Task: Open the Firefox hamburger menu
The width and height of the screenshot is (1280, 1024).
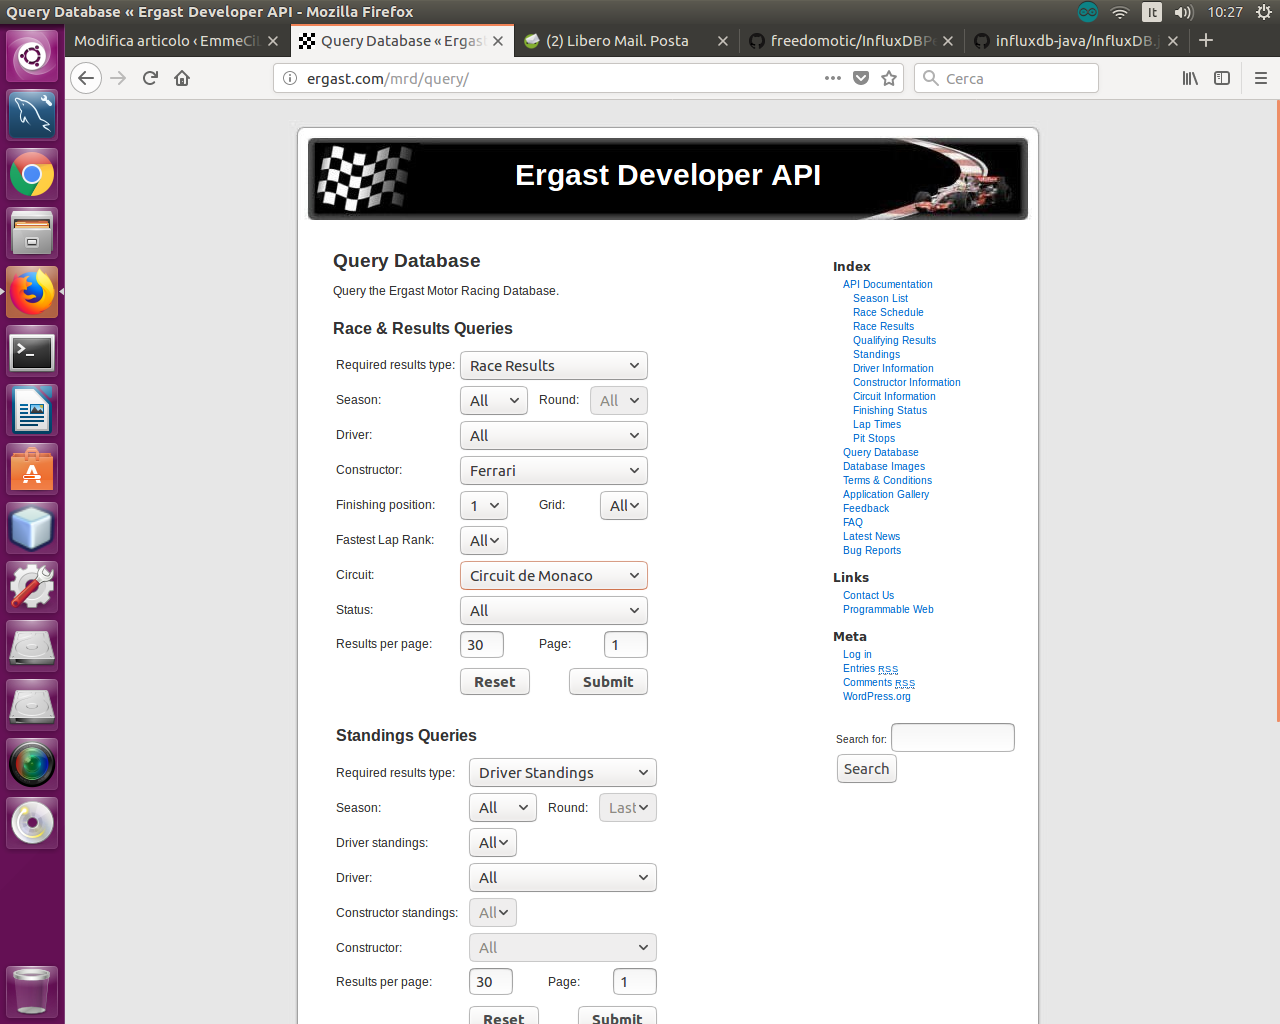Action: (x=1261, y=78)
